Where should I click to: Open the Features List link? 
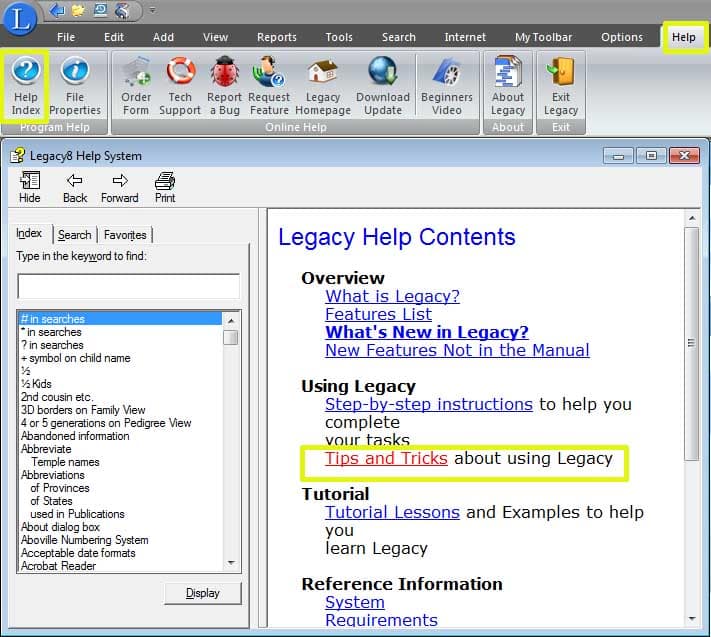pyautogui.click(x=378, y=314)
